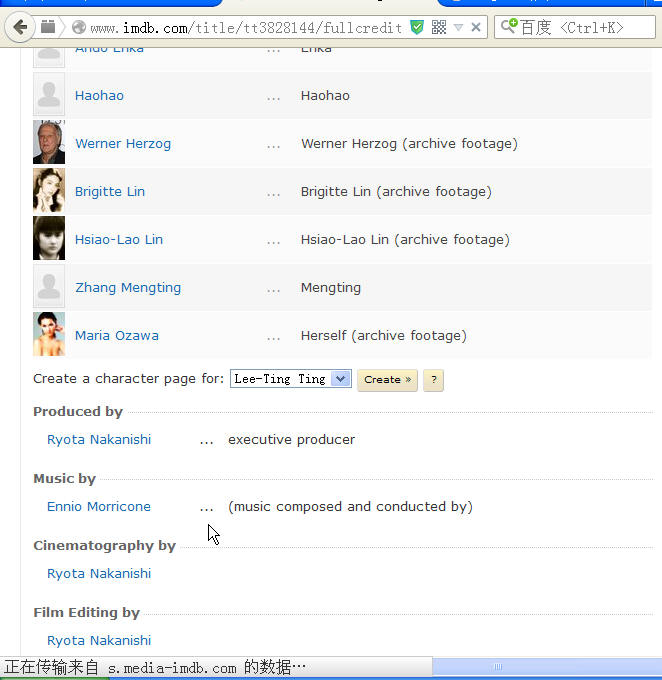Click the site identity globe icon
The image size is (662, 680).
[79, 28]
